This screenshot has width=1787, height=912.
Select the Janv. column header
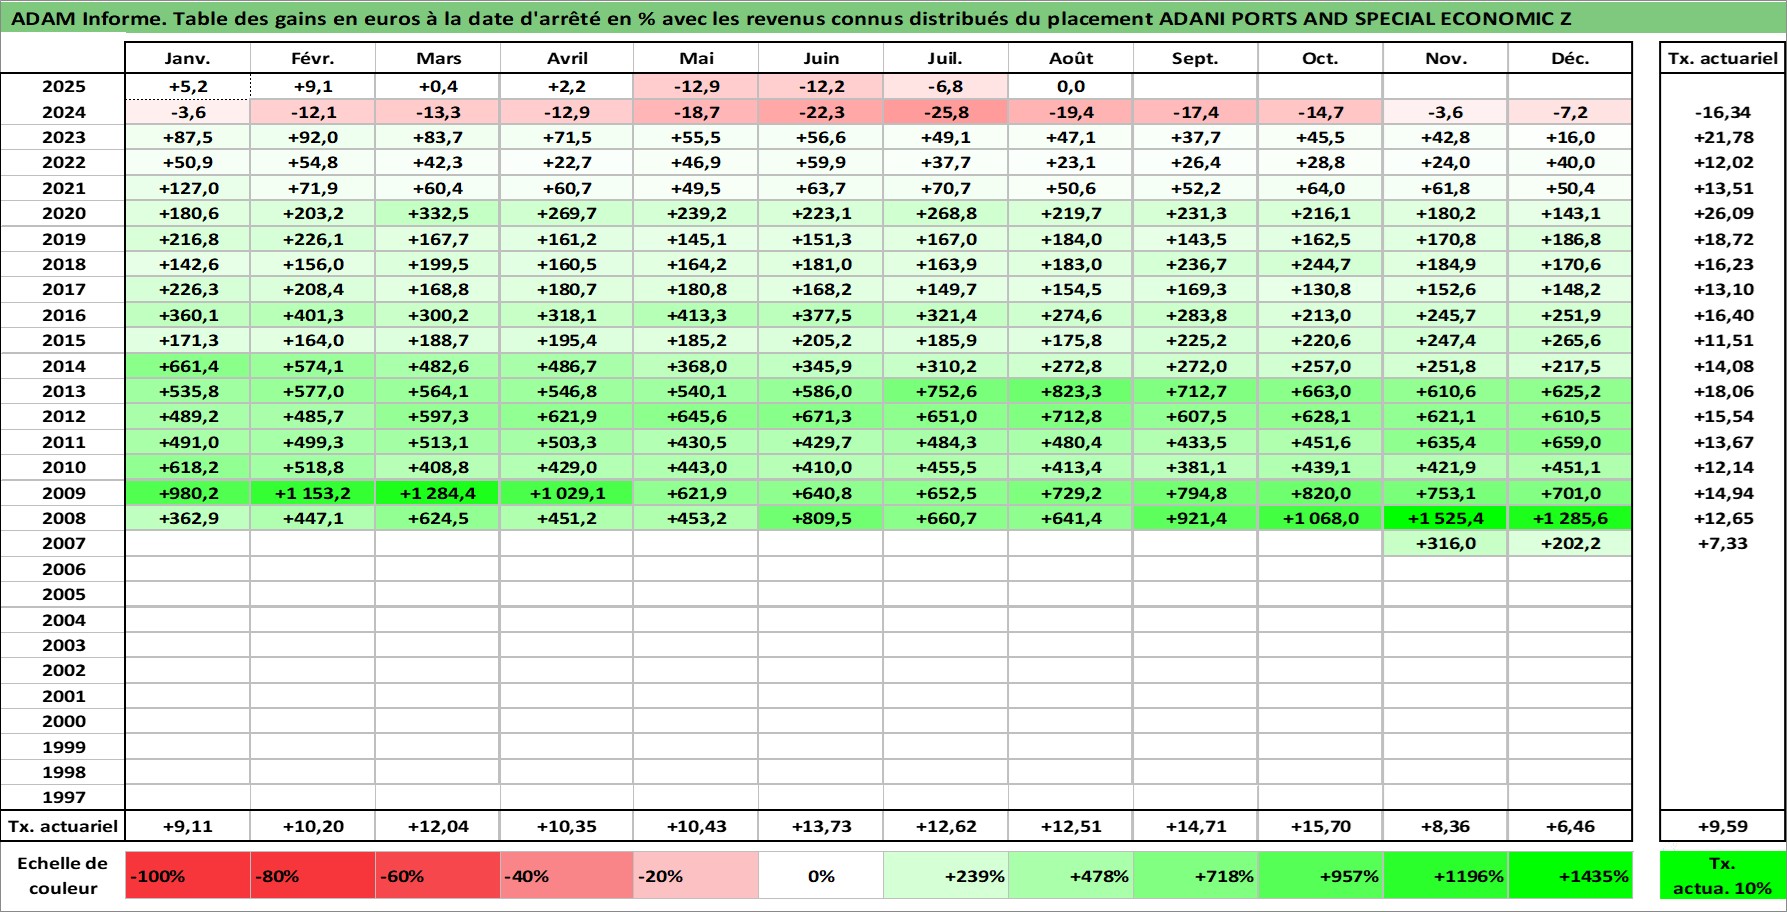tap(187, 58)
